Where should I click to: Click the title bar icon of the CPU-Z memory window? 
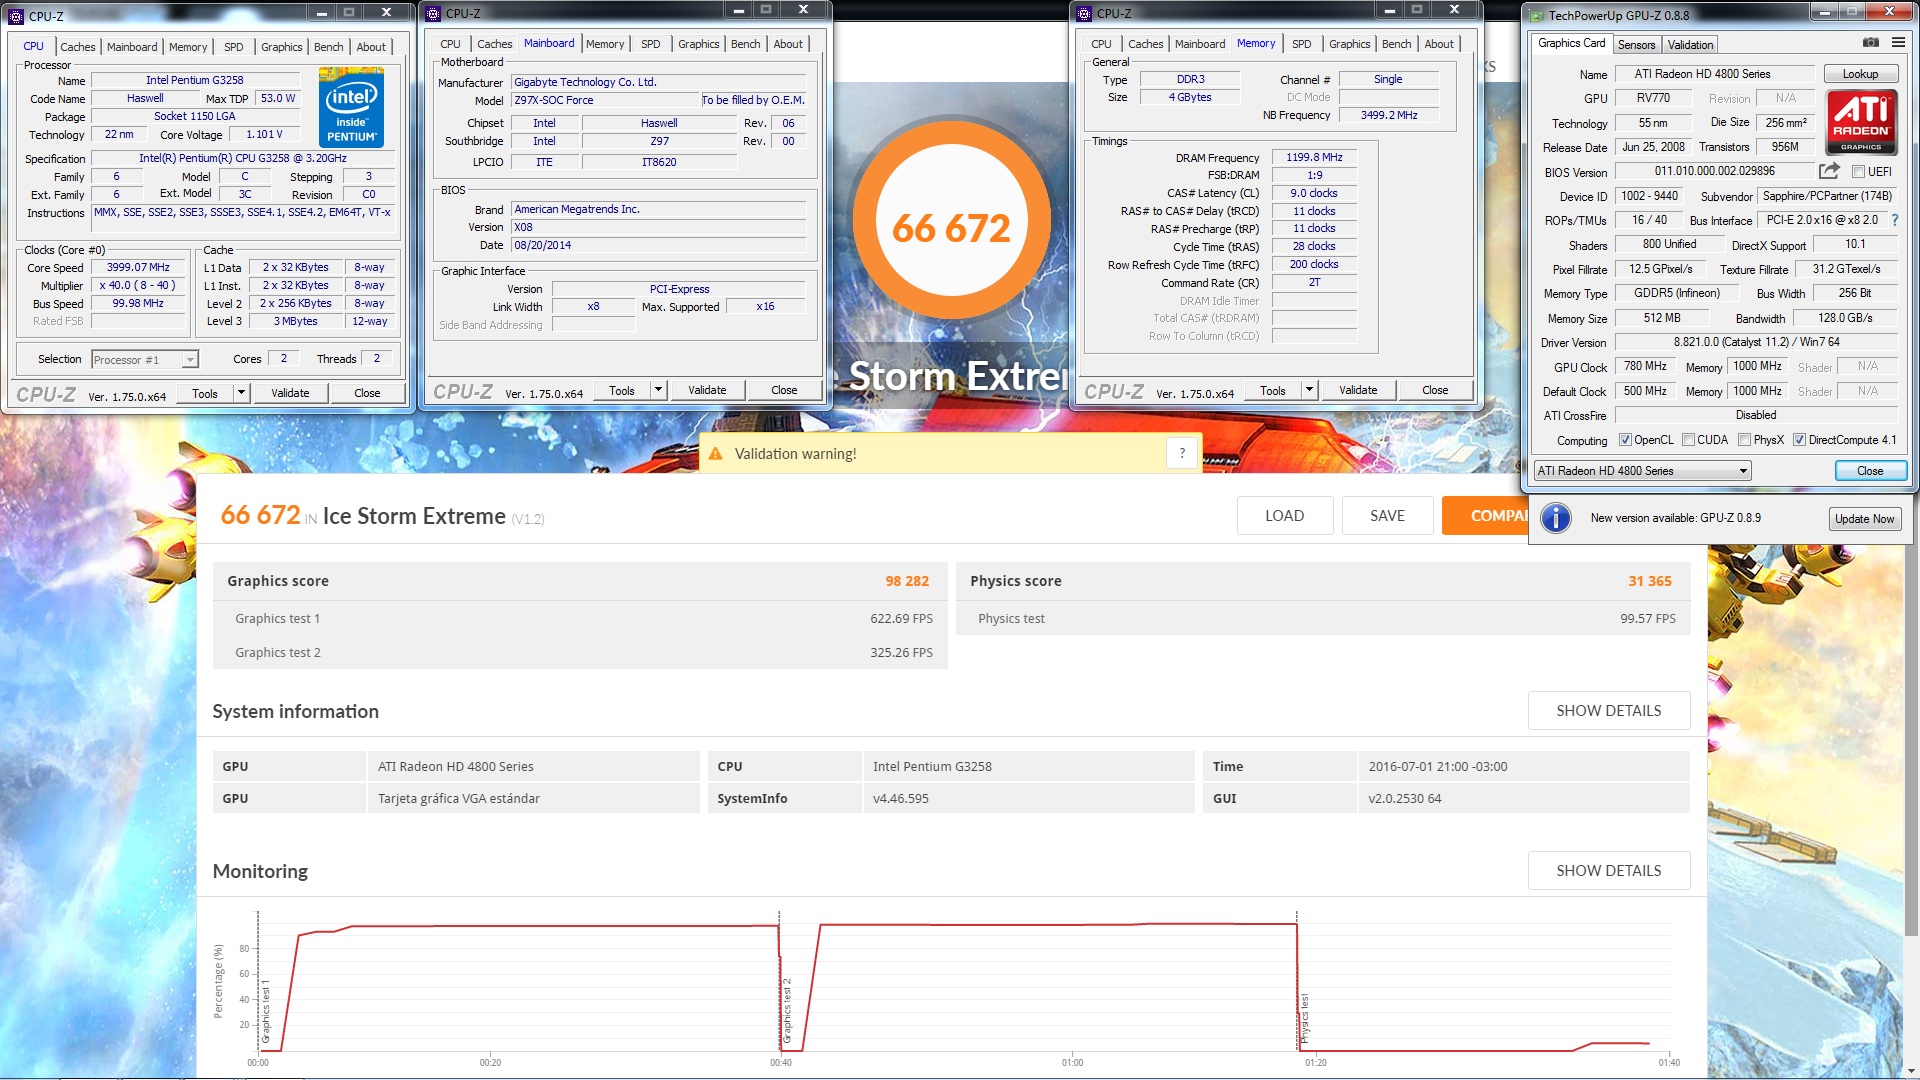(1084, 13)
